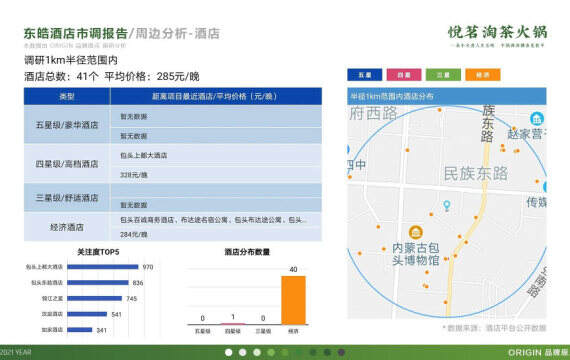Image resolution: width=570 pixels, height=360 pixels.
Task: Click the 类型 table header cell
Action: coord(67,96)
